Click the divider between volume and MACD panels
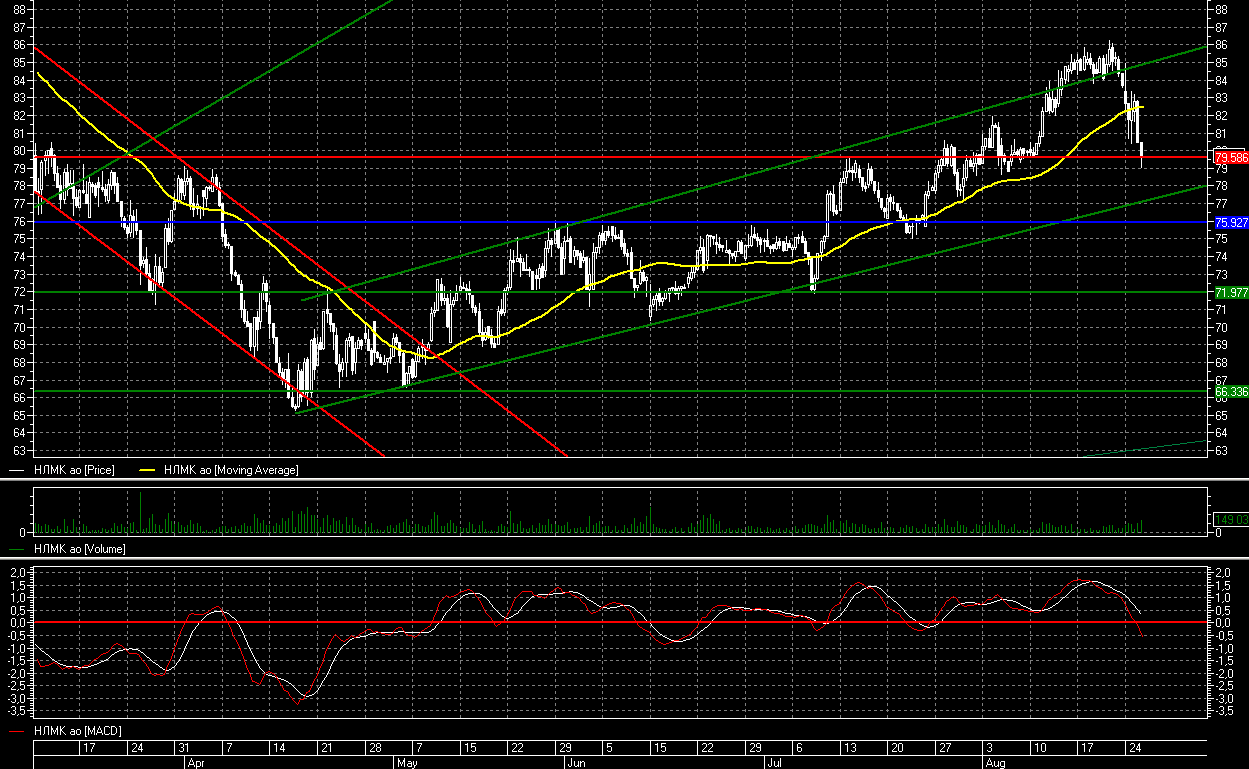This screenshot has width=1249, height=769. (624, 558)
